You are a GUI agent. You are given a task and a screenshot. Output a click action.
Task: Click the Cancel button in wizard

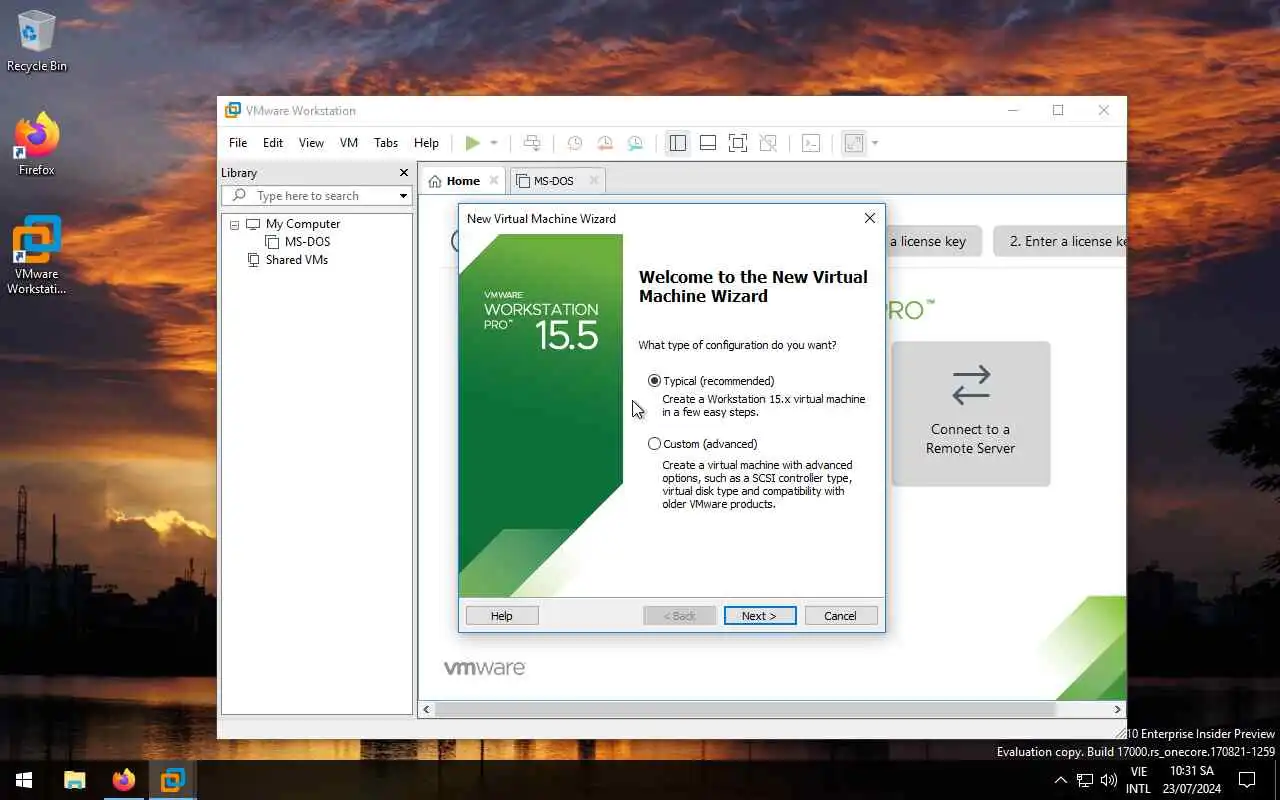841,616
